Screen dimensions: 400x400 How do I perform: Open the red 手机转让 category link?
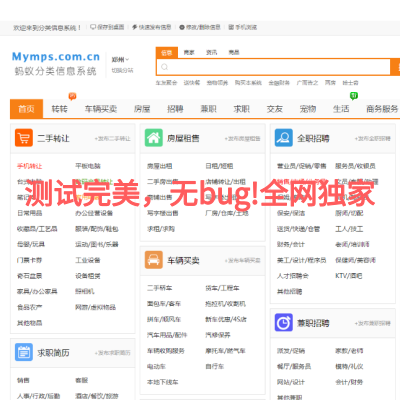point(30,166)
